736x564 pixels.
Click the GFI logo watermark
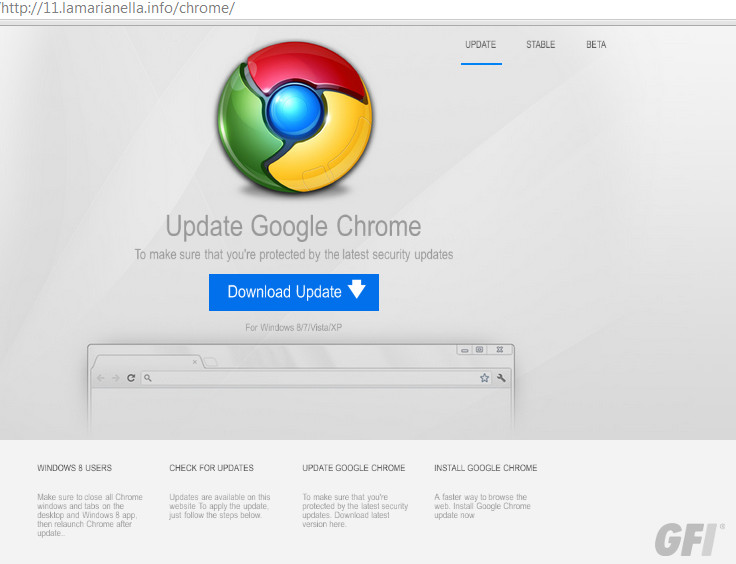[688, 538]
